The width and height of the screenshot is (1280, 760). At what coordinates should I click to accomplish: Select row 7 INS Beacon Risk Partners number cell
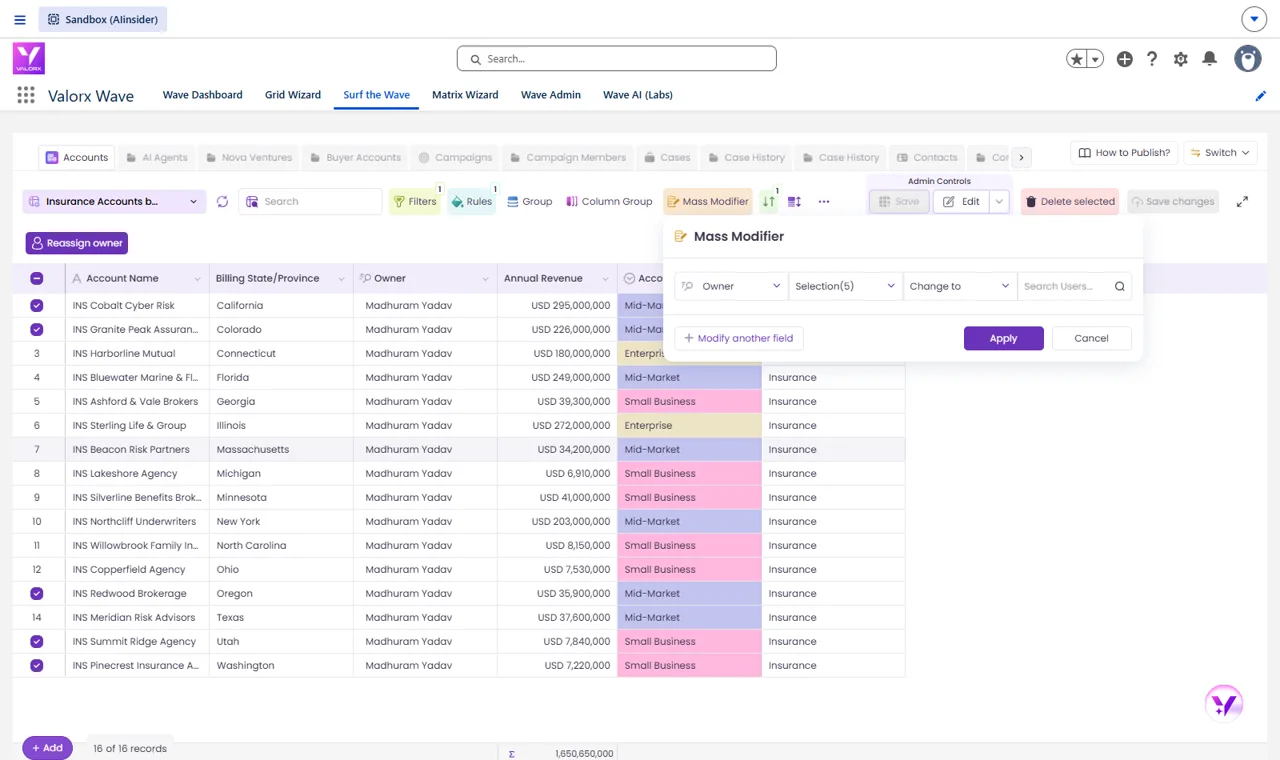(x=37, y=449)
